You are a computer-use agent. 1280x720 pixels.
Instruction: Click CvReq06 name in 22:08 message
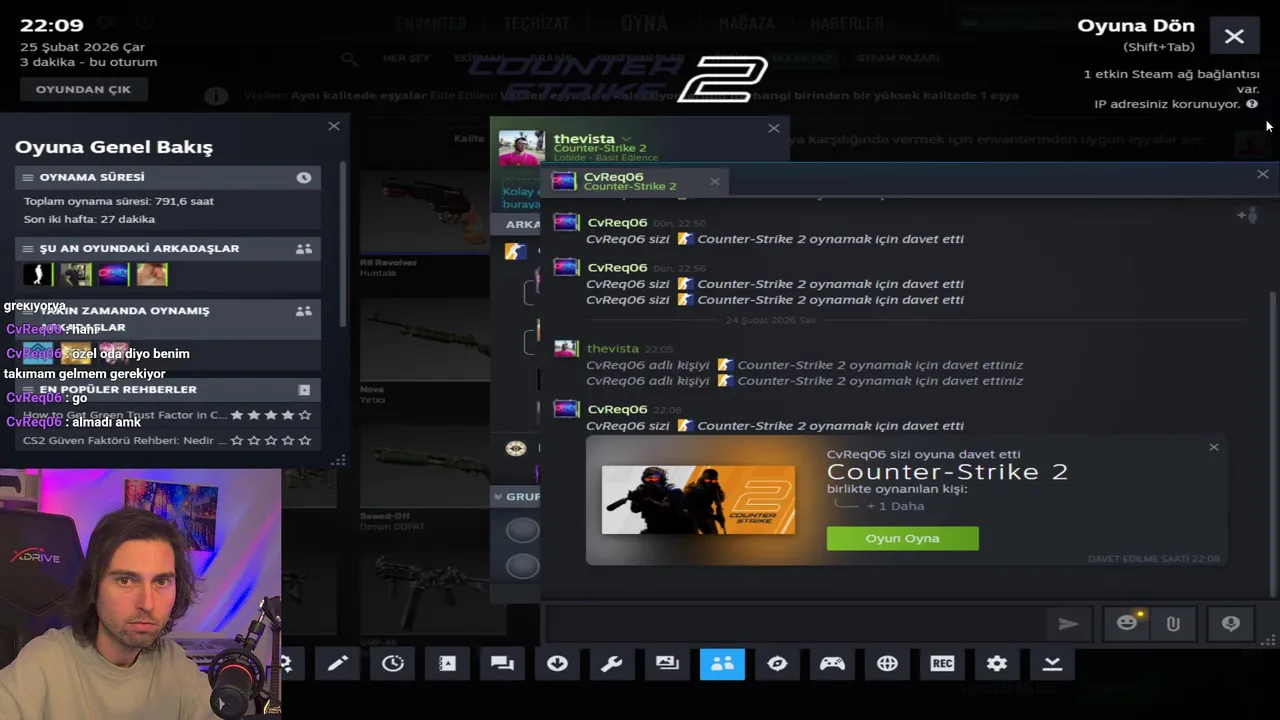coord(617,409)
